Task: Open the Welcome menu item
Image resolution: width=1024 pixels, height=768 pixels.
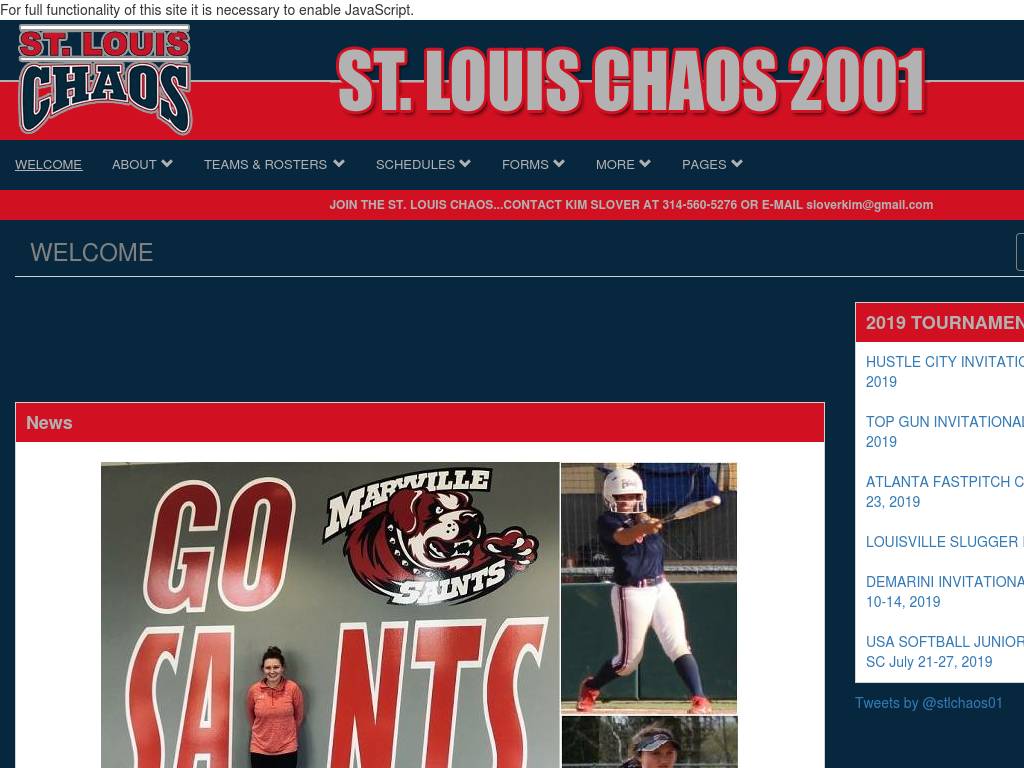Action: (x=48, y=165)
